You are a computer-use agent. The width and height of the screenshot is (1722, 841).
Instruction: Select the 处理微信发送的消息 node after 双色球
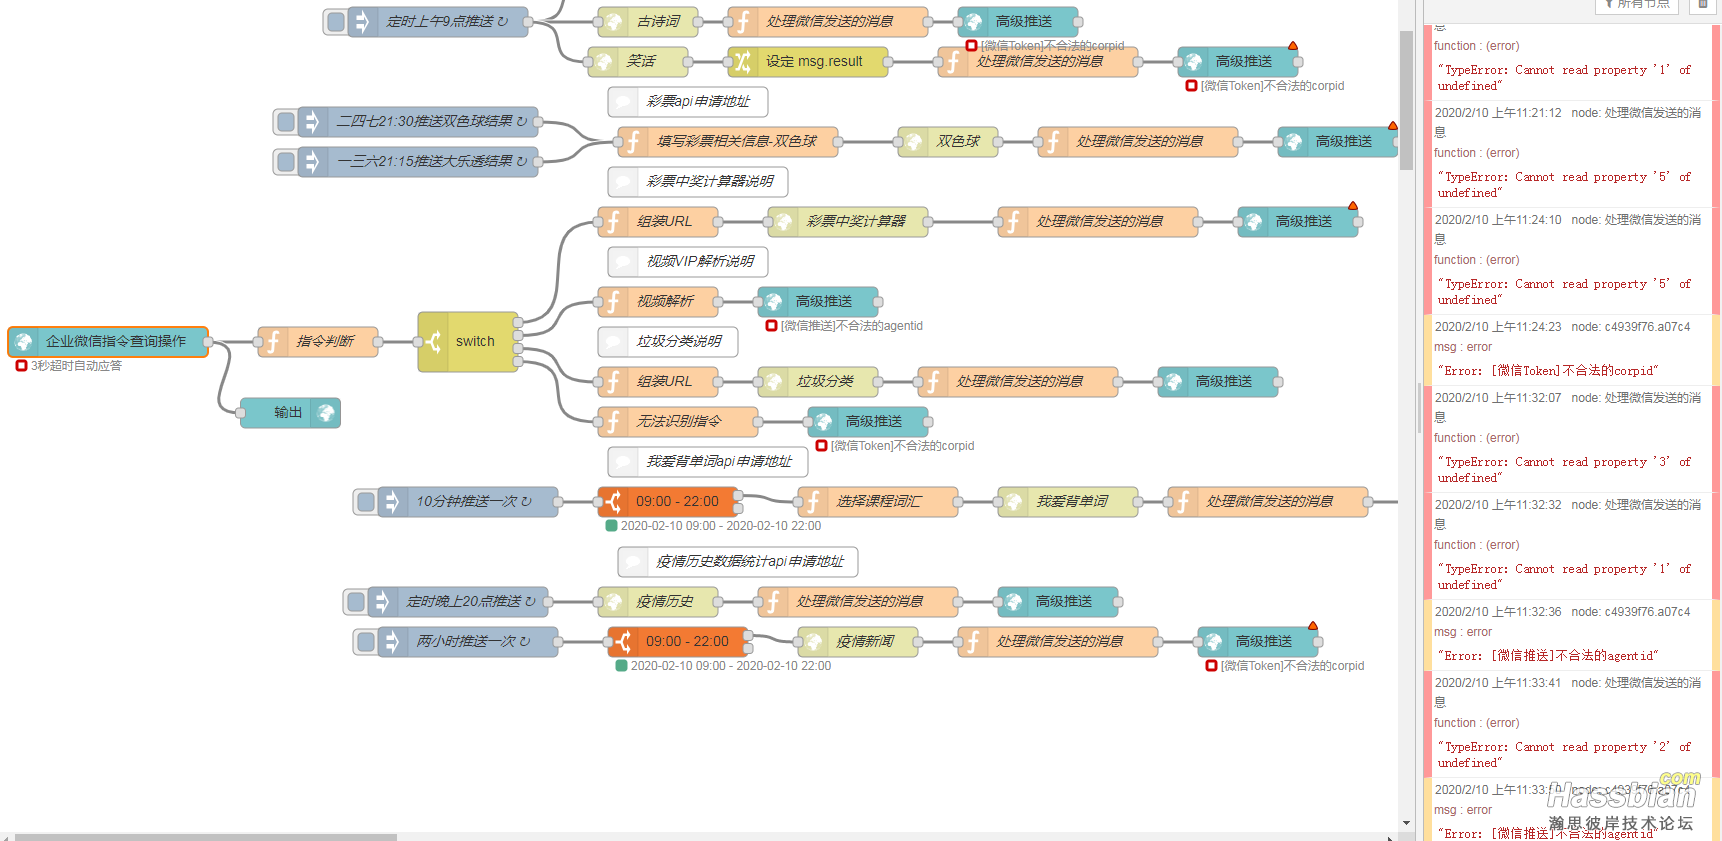[x=1138, y=141]
